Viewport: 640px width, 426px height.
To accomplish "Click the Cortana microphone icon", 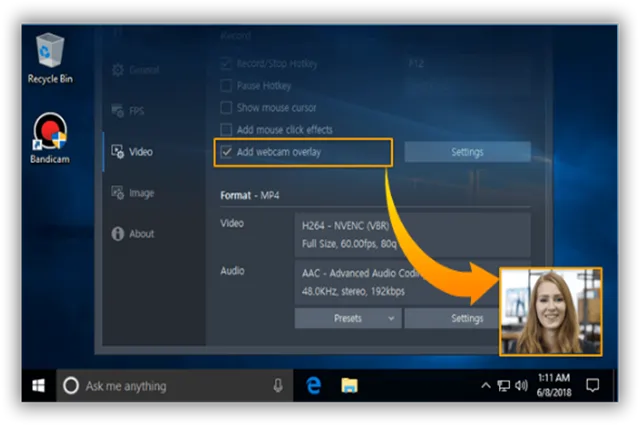I will (x=278, y=386).
